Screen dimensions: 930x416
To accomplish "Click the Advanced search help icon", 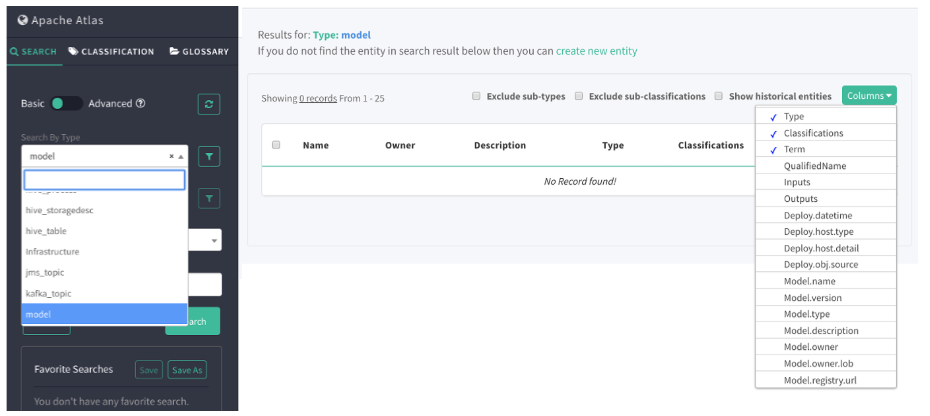I will 141,103.
